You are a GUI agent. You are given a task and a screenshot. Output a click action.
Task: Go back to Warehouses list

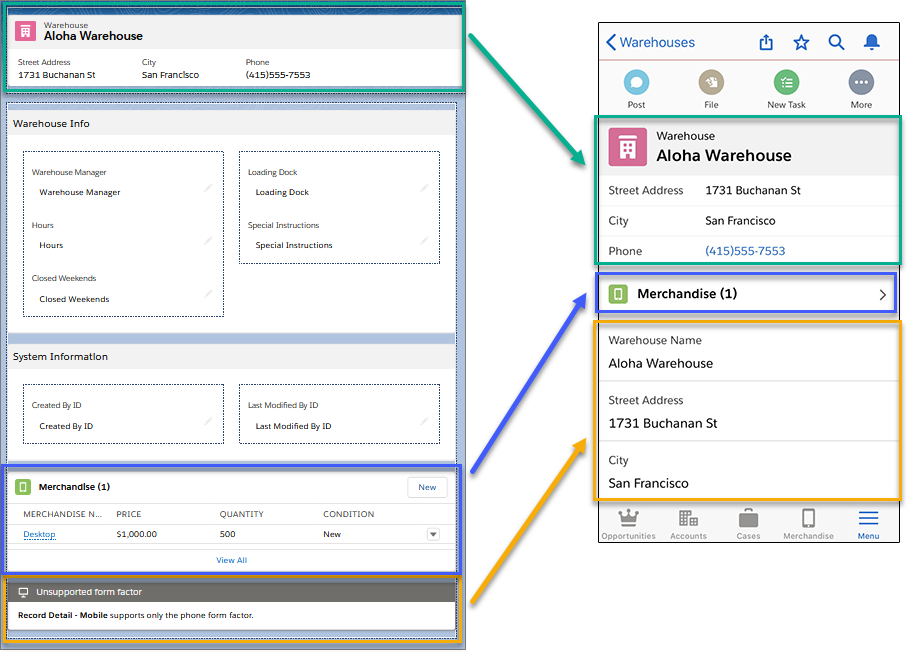click(650, 42)
